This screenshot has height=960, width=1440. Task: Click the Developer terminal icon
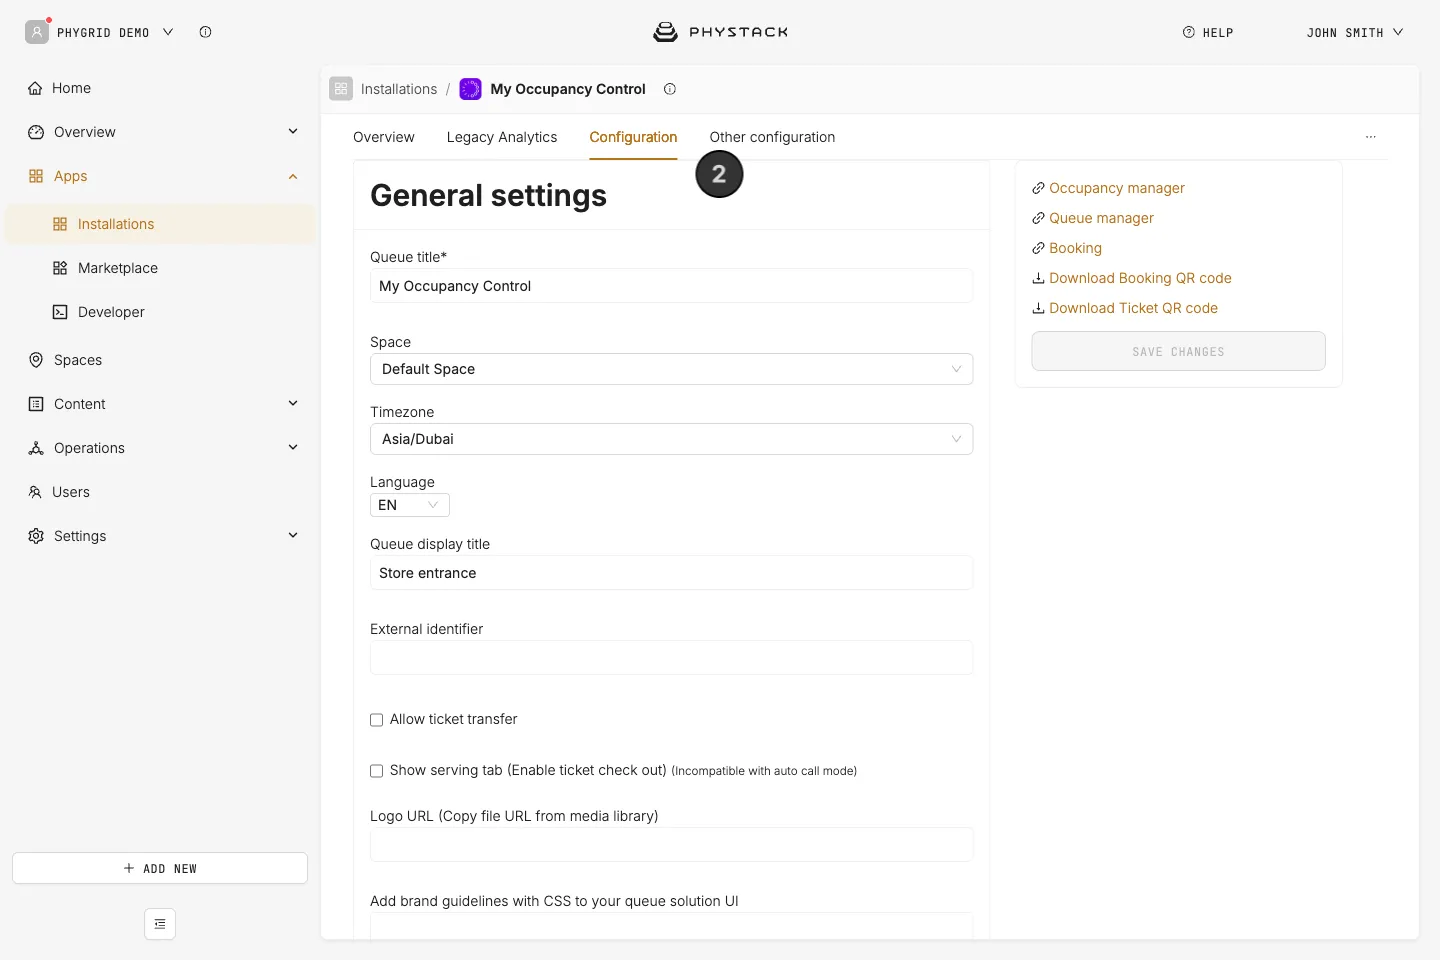[x=60, y=312]
